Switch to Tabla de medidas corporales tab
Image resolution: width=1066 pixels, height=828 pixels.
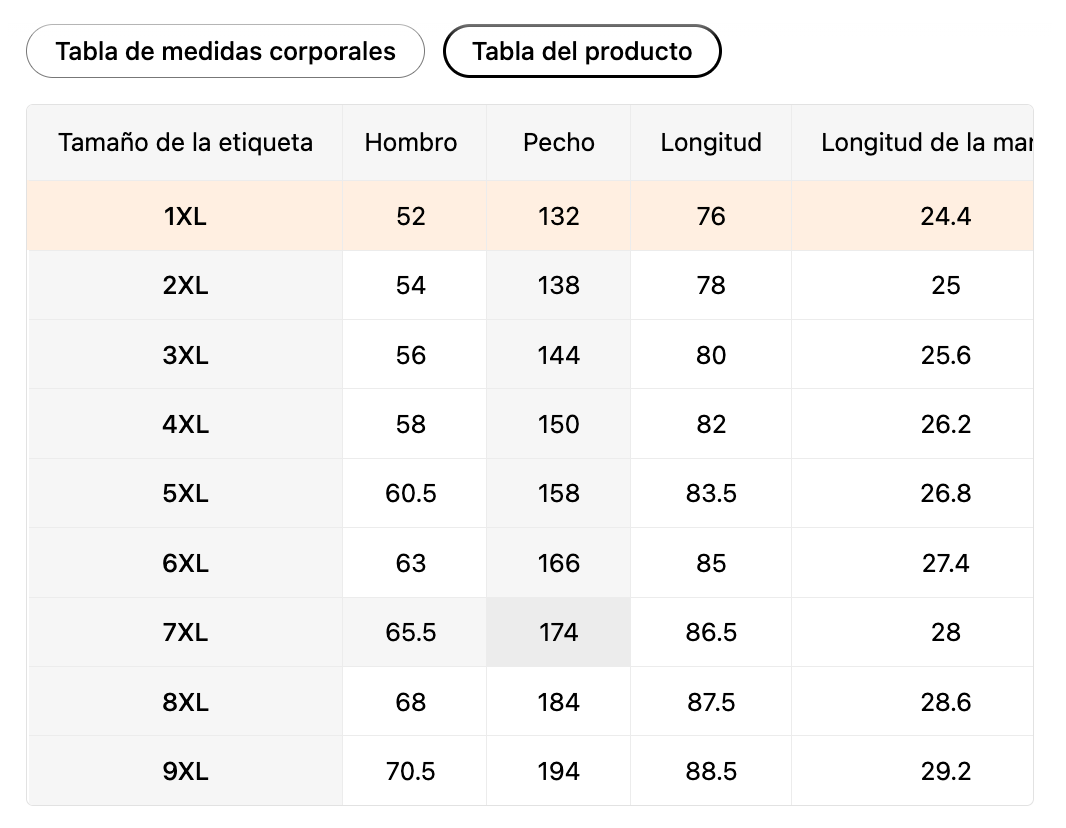pyautogui.click(x=225, y=51)
